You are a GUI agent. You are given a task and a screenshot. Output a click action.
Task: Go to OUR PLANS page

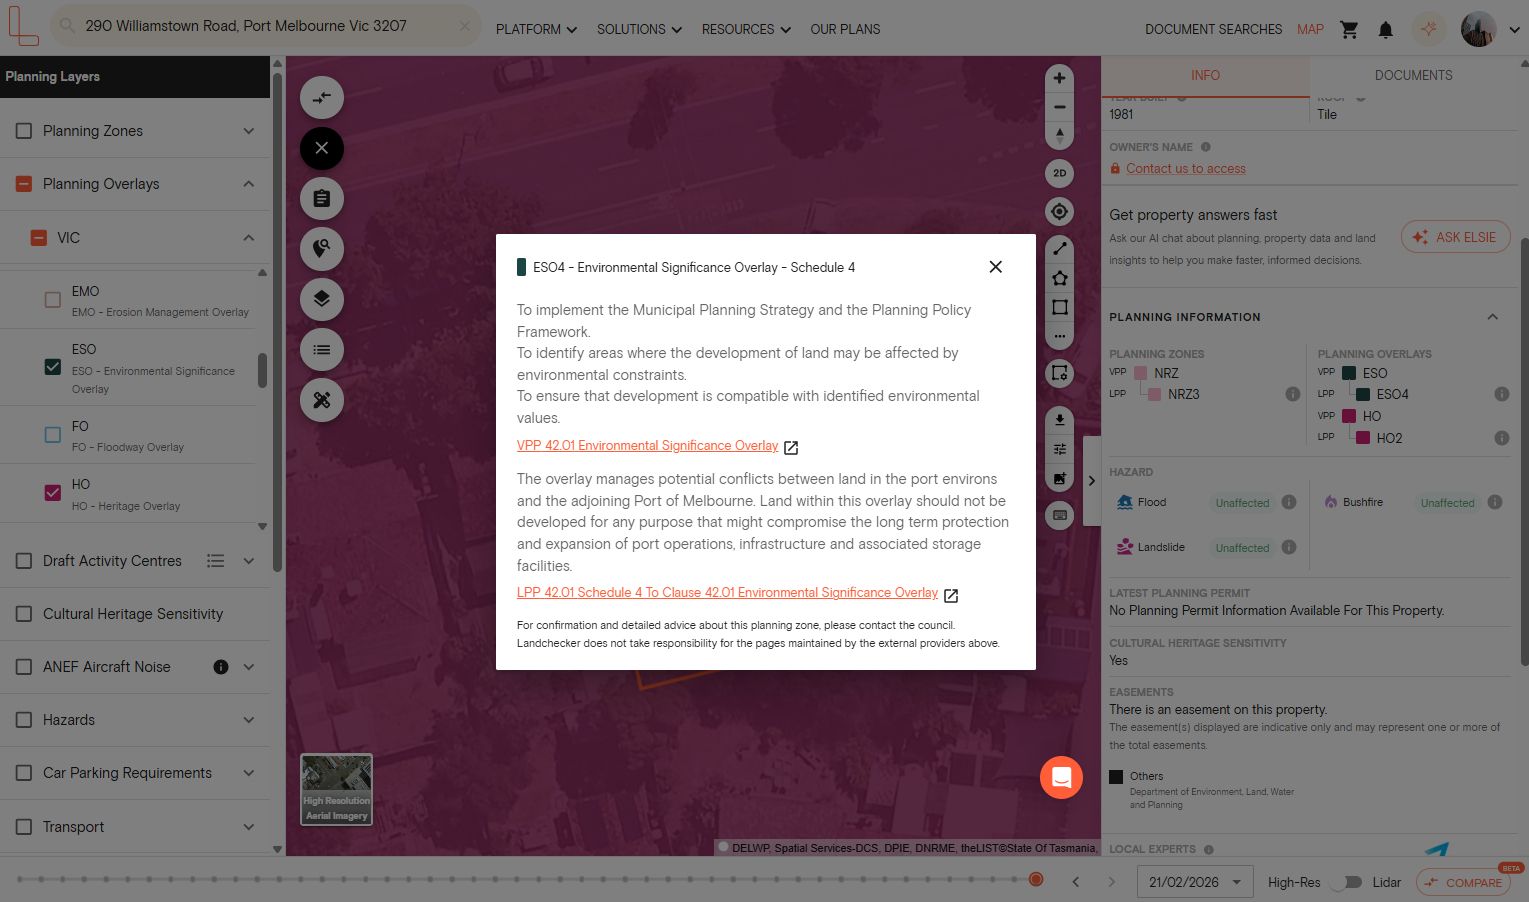click(845, 30)
